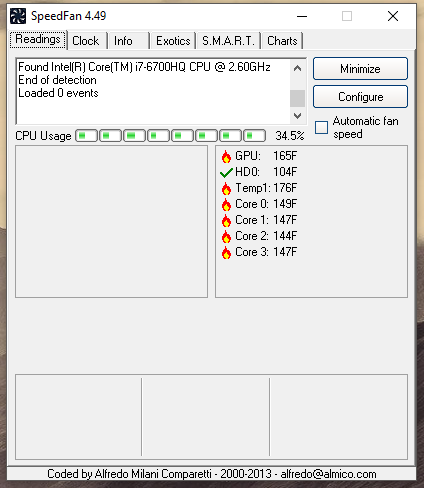Click the green checkmark icon beside HD0
This screenshot has height=488, width=424.
226,173
